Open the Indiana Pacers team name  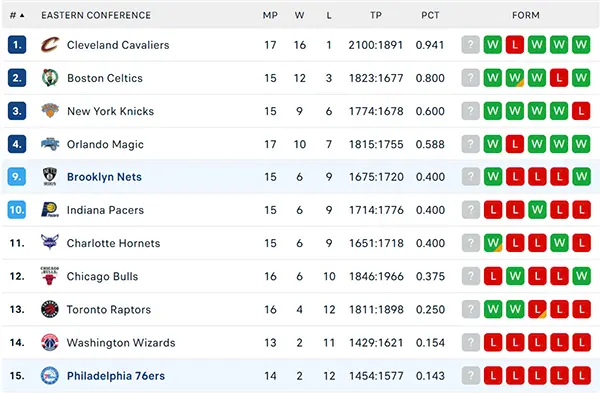(105, 210)
